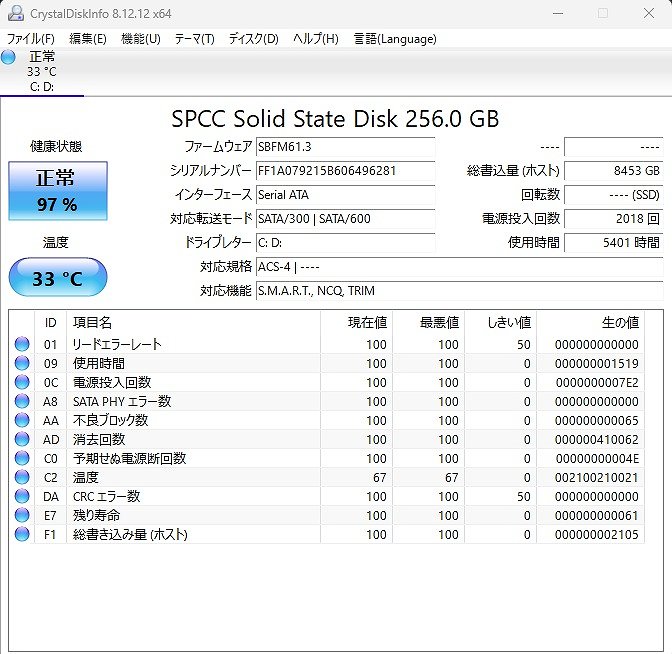Viewport: 672px width, 654px height.
Task: Click the status orb for 総書き込み量 (ホスト)
Action: [x=22, y=535]
